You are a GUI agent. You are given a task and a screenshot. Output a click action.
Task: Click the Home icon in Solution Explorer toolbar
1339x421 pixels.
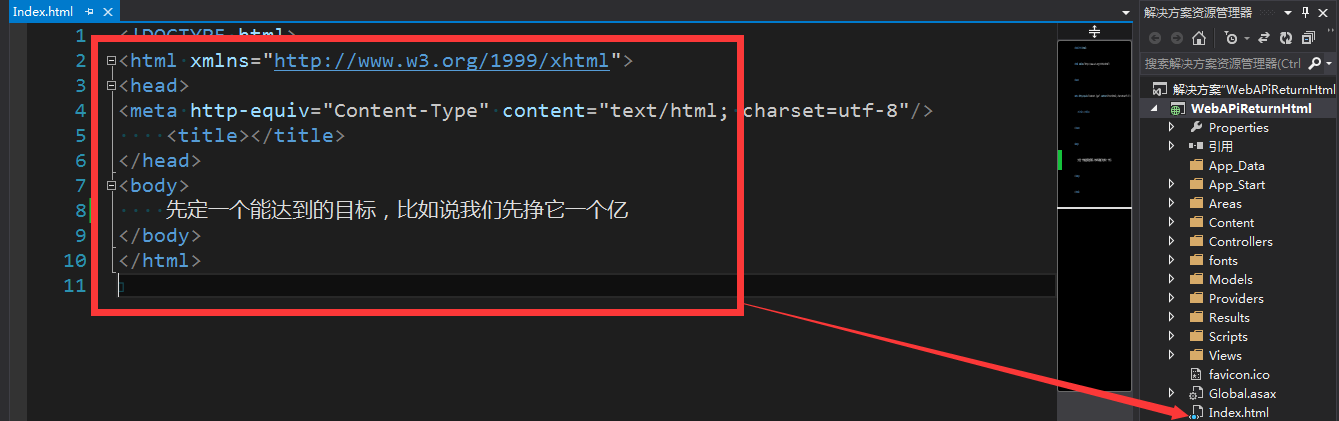1198,38
